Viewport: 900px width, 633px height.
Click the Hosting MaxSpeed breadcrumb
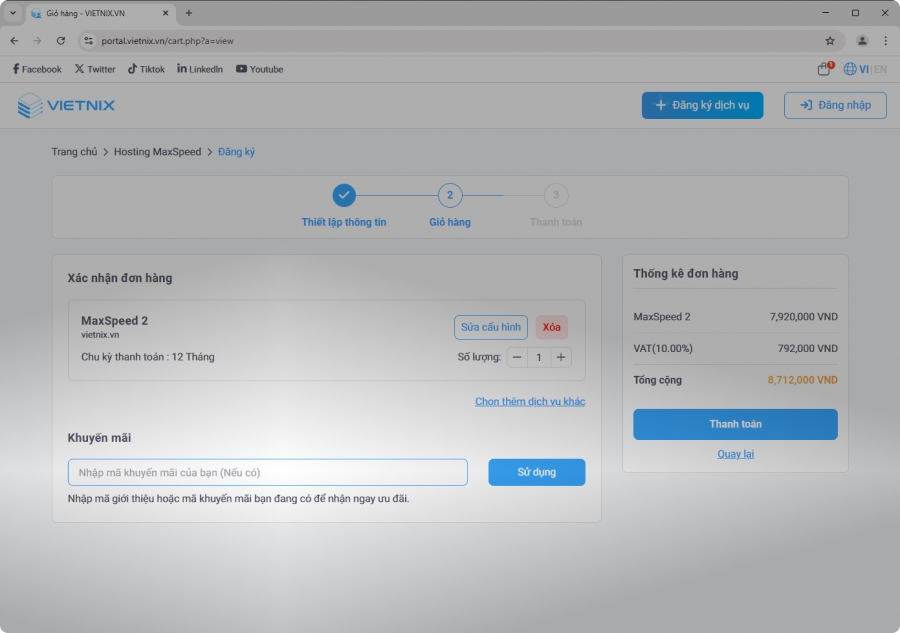[157, 152]
